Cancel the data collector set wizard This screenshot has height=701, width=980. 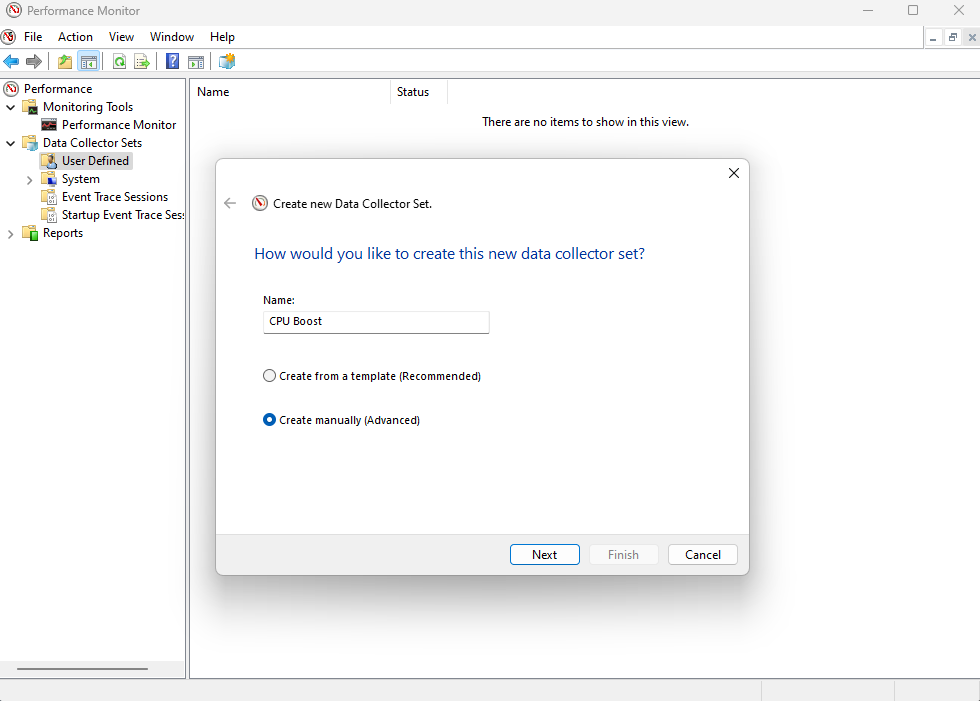[702, 555]
